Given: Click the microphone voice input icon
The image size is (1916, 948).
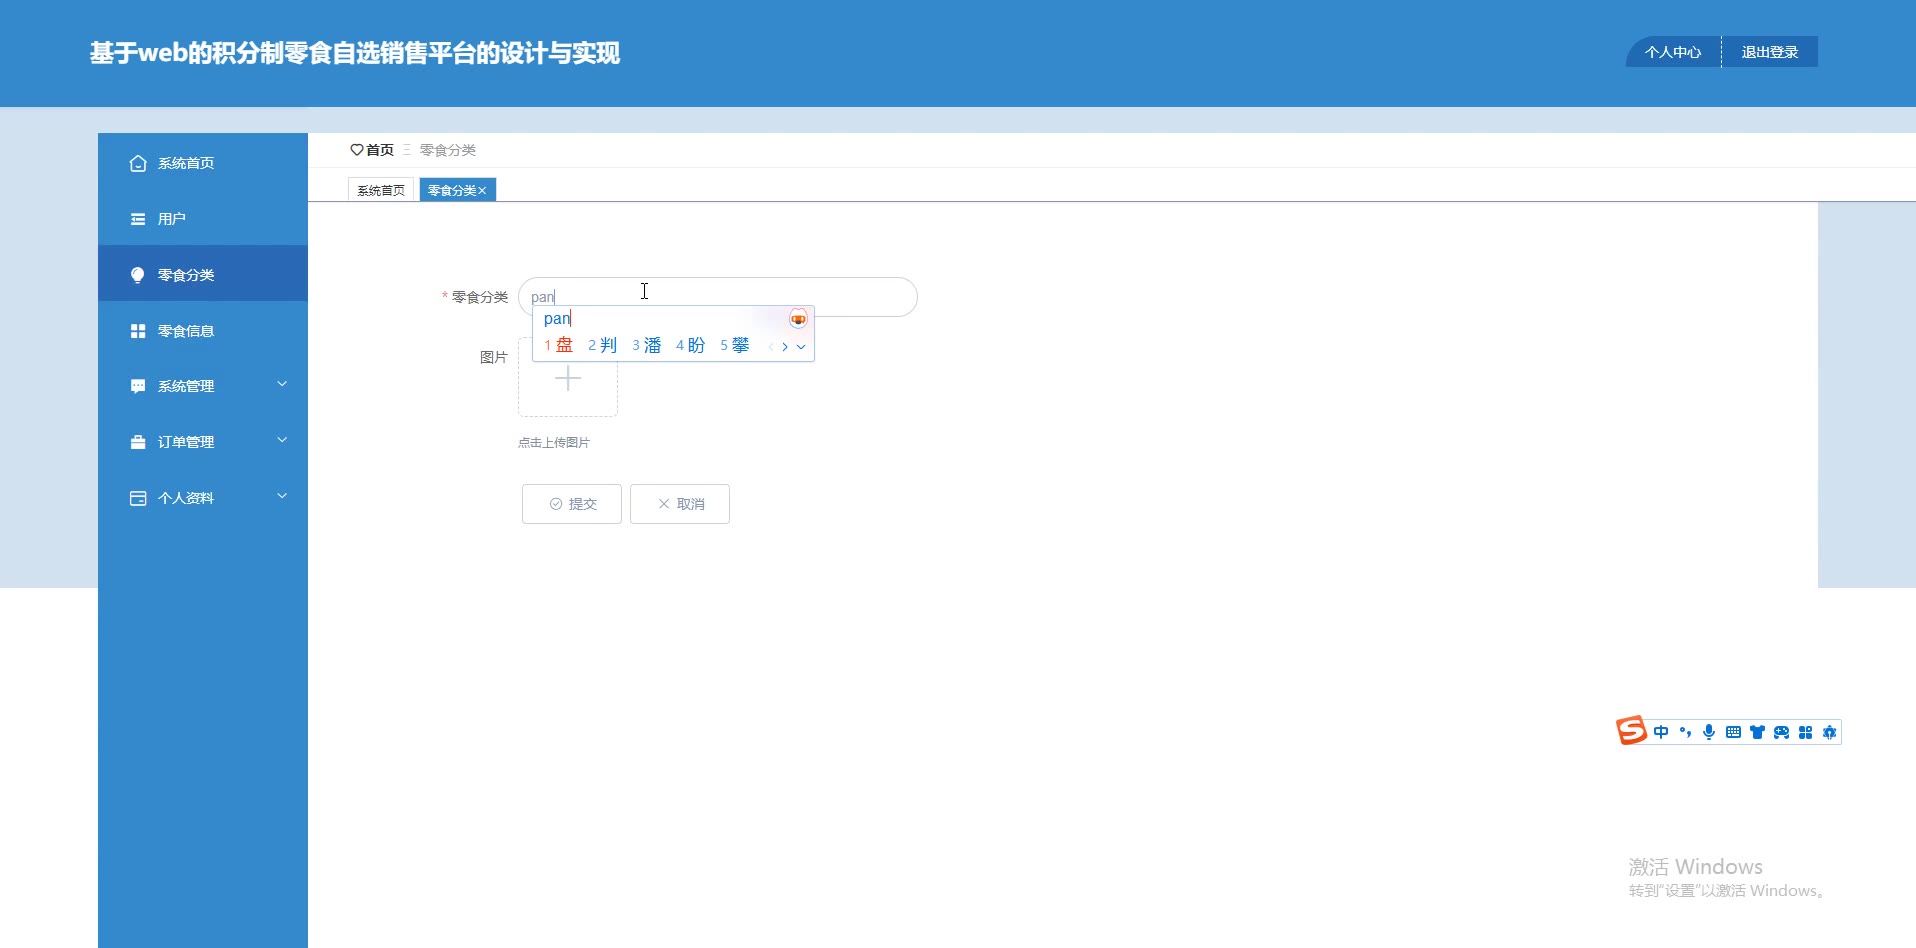Looking at the screenshot, I should point(1709,732).
